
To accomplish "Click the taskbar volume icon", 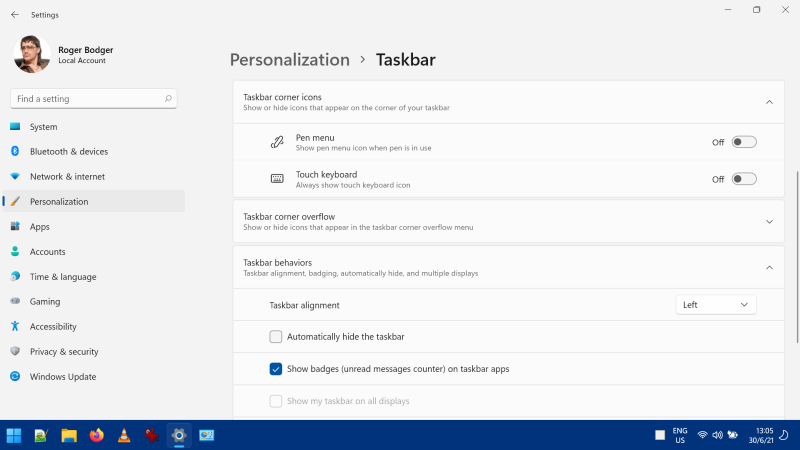I will click(x=718, y=435).
